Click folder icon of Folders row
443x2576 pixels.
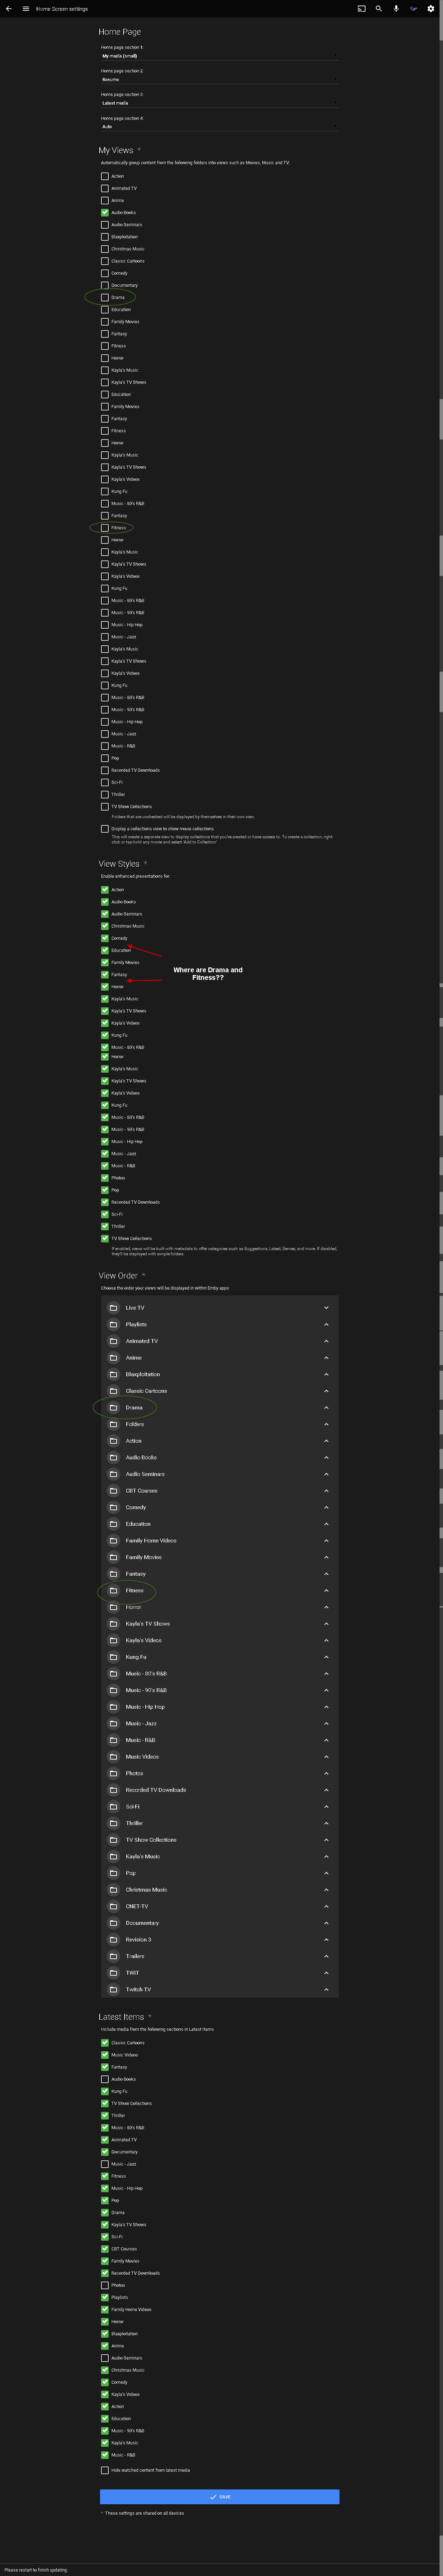click(113, 1424)
